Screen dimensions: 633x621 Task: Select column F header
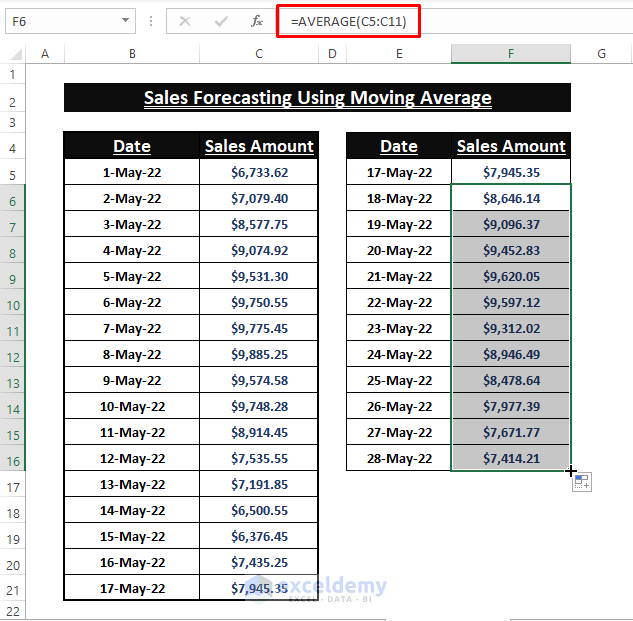(x=511, y=54)
